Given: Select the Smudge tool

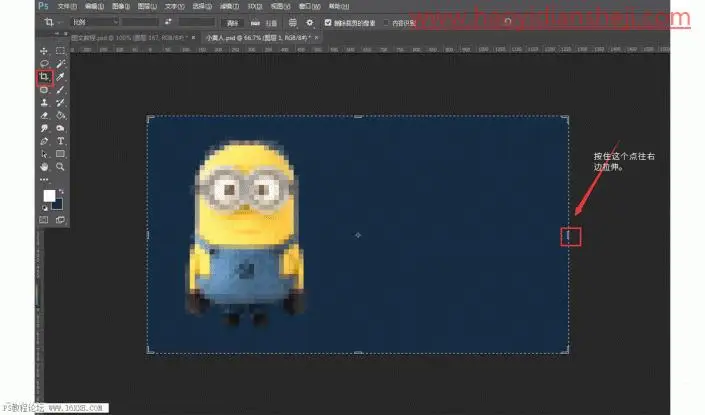Looking at the screenshot, I should point(44,128).
